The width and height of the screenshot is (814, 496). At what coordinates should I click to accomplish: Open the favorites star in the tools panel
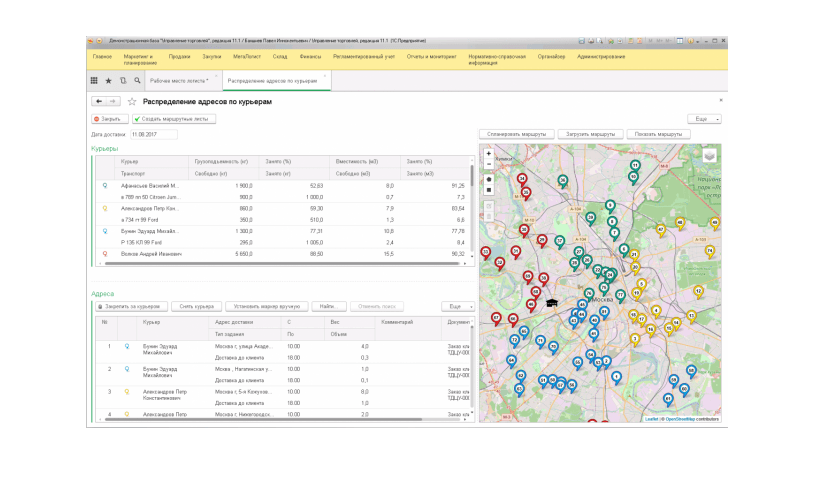pos(108,81)
